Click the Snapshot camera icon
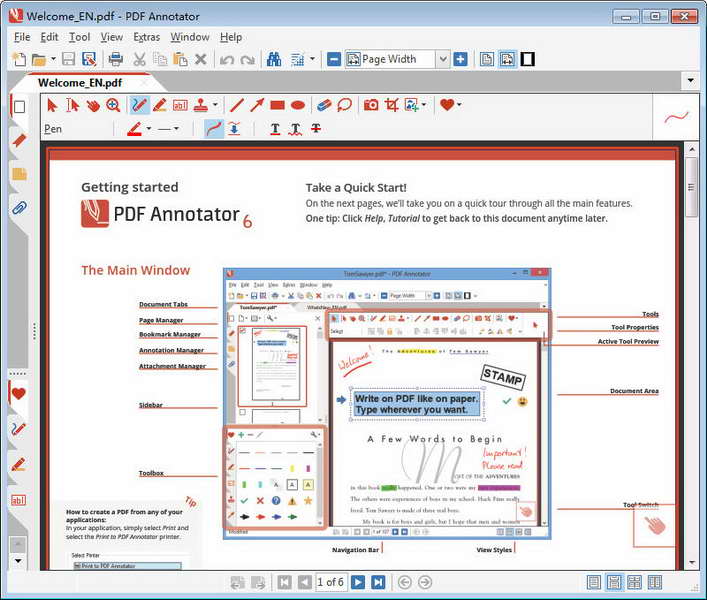 [x=371, y=105]
